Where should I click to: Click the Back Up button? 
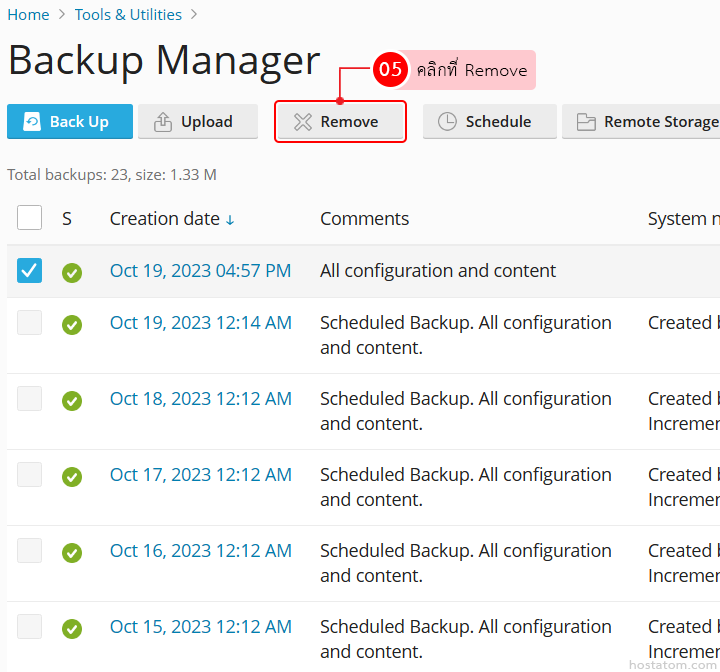click(x=69, y=122)
